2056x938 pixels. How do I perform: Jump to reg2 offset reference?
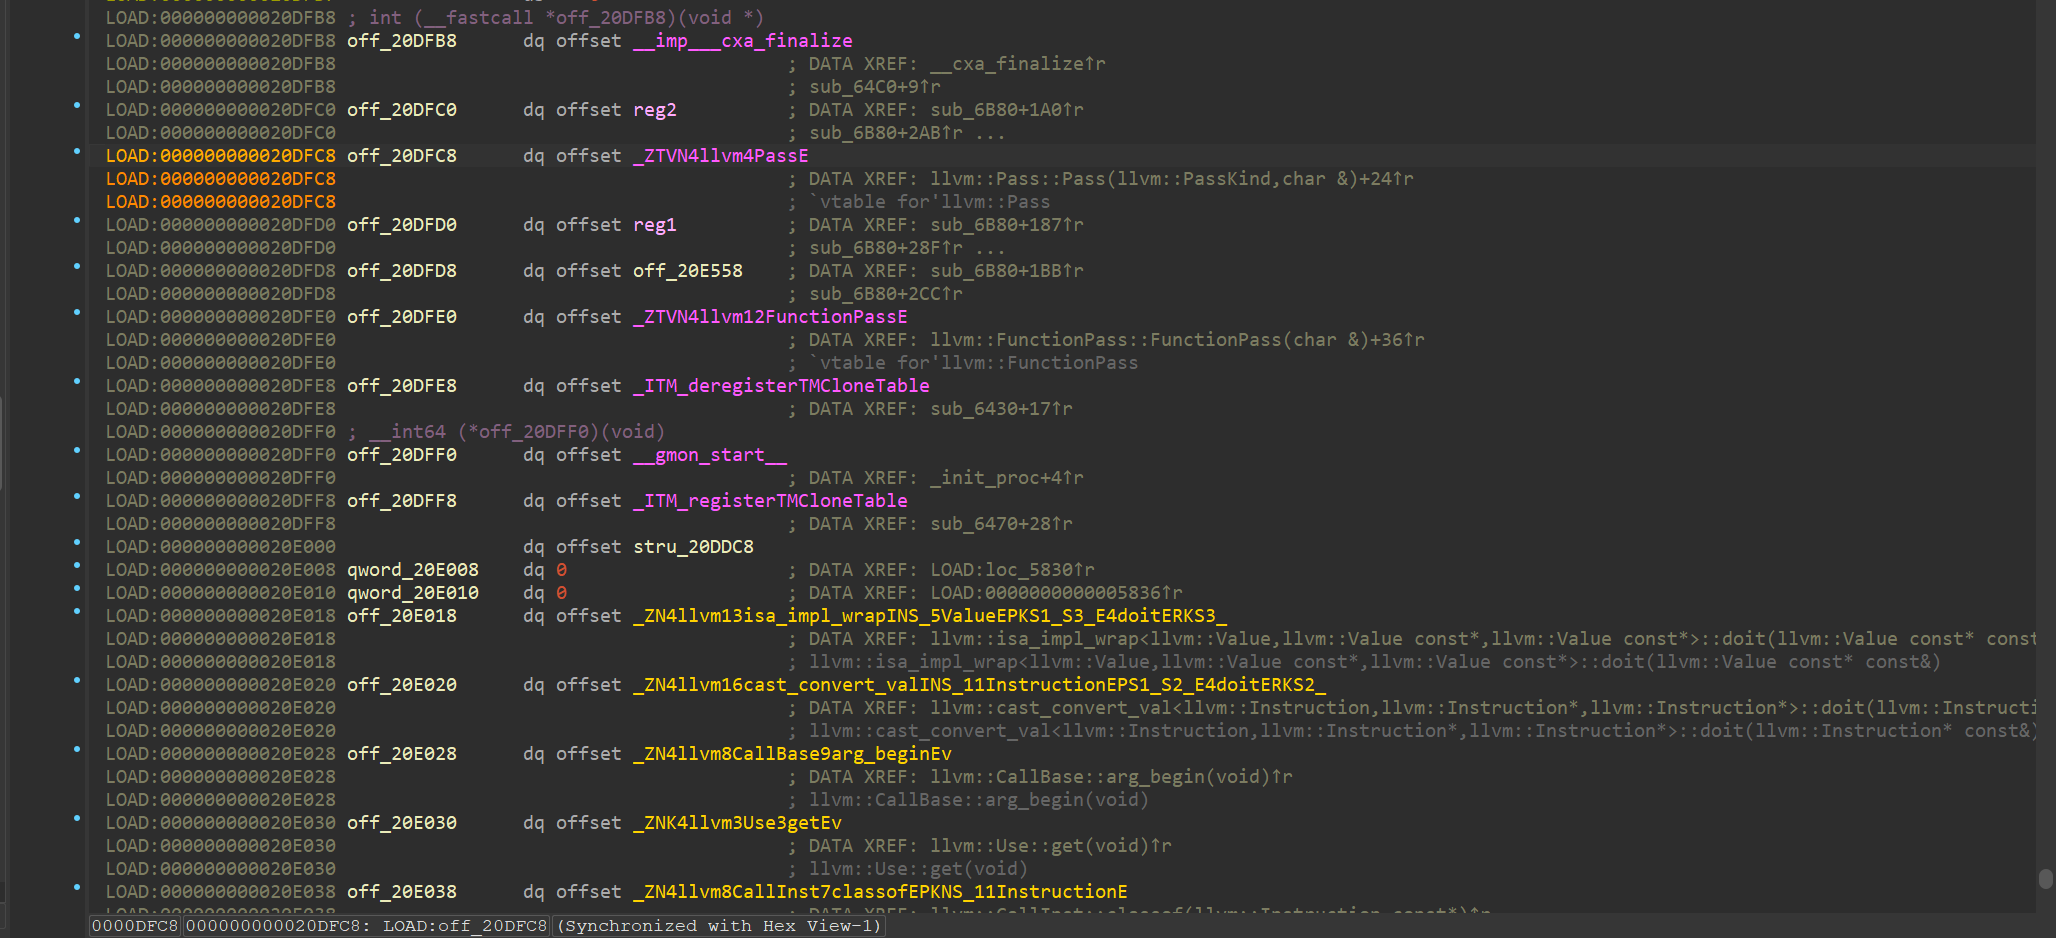(x=654, y=110)
